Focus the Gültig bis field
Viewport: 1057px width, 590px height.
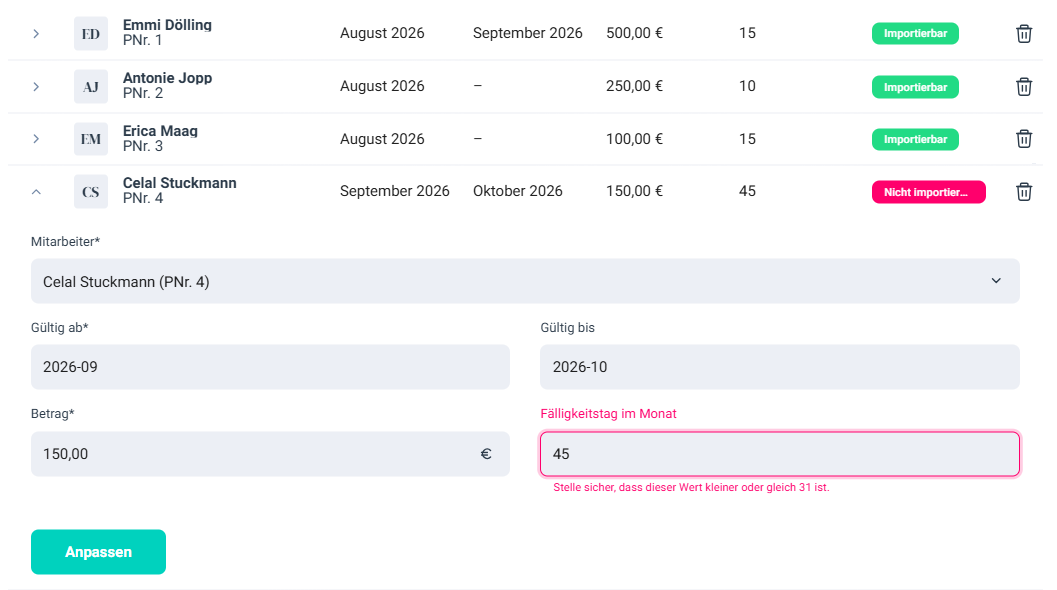click(779, 367)
